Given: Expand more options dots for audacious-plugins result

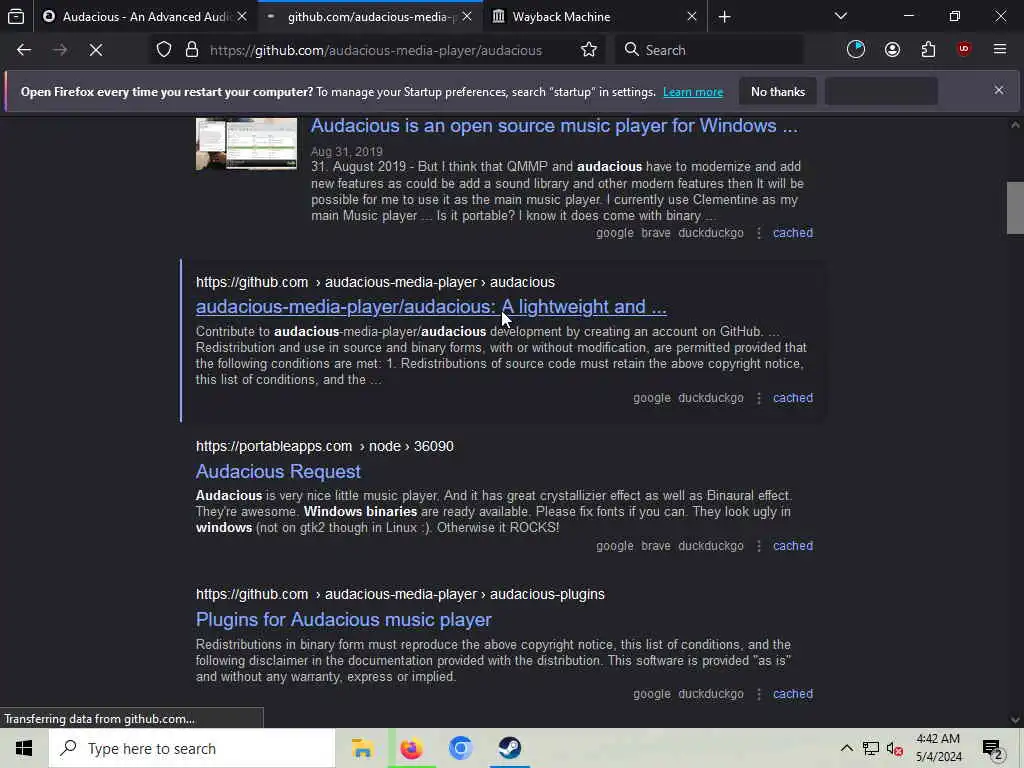Looking at the screenshot, I should 759,694.
